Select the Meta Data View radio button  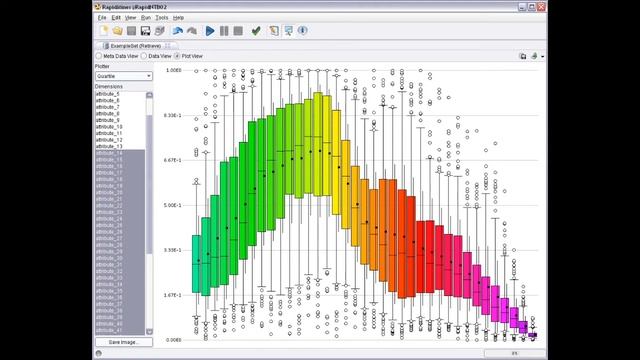99,56
